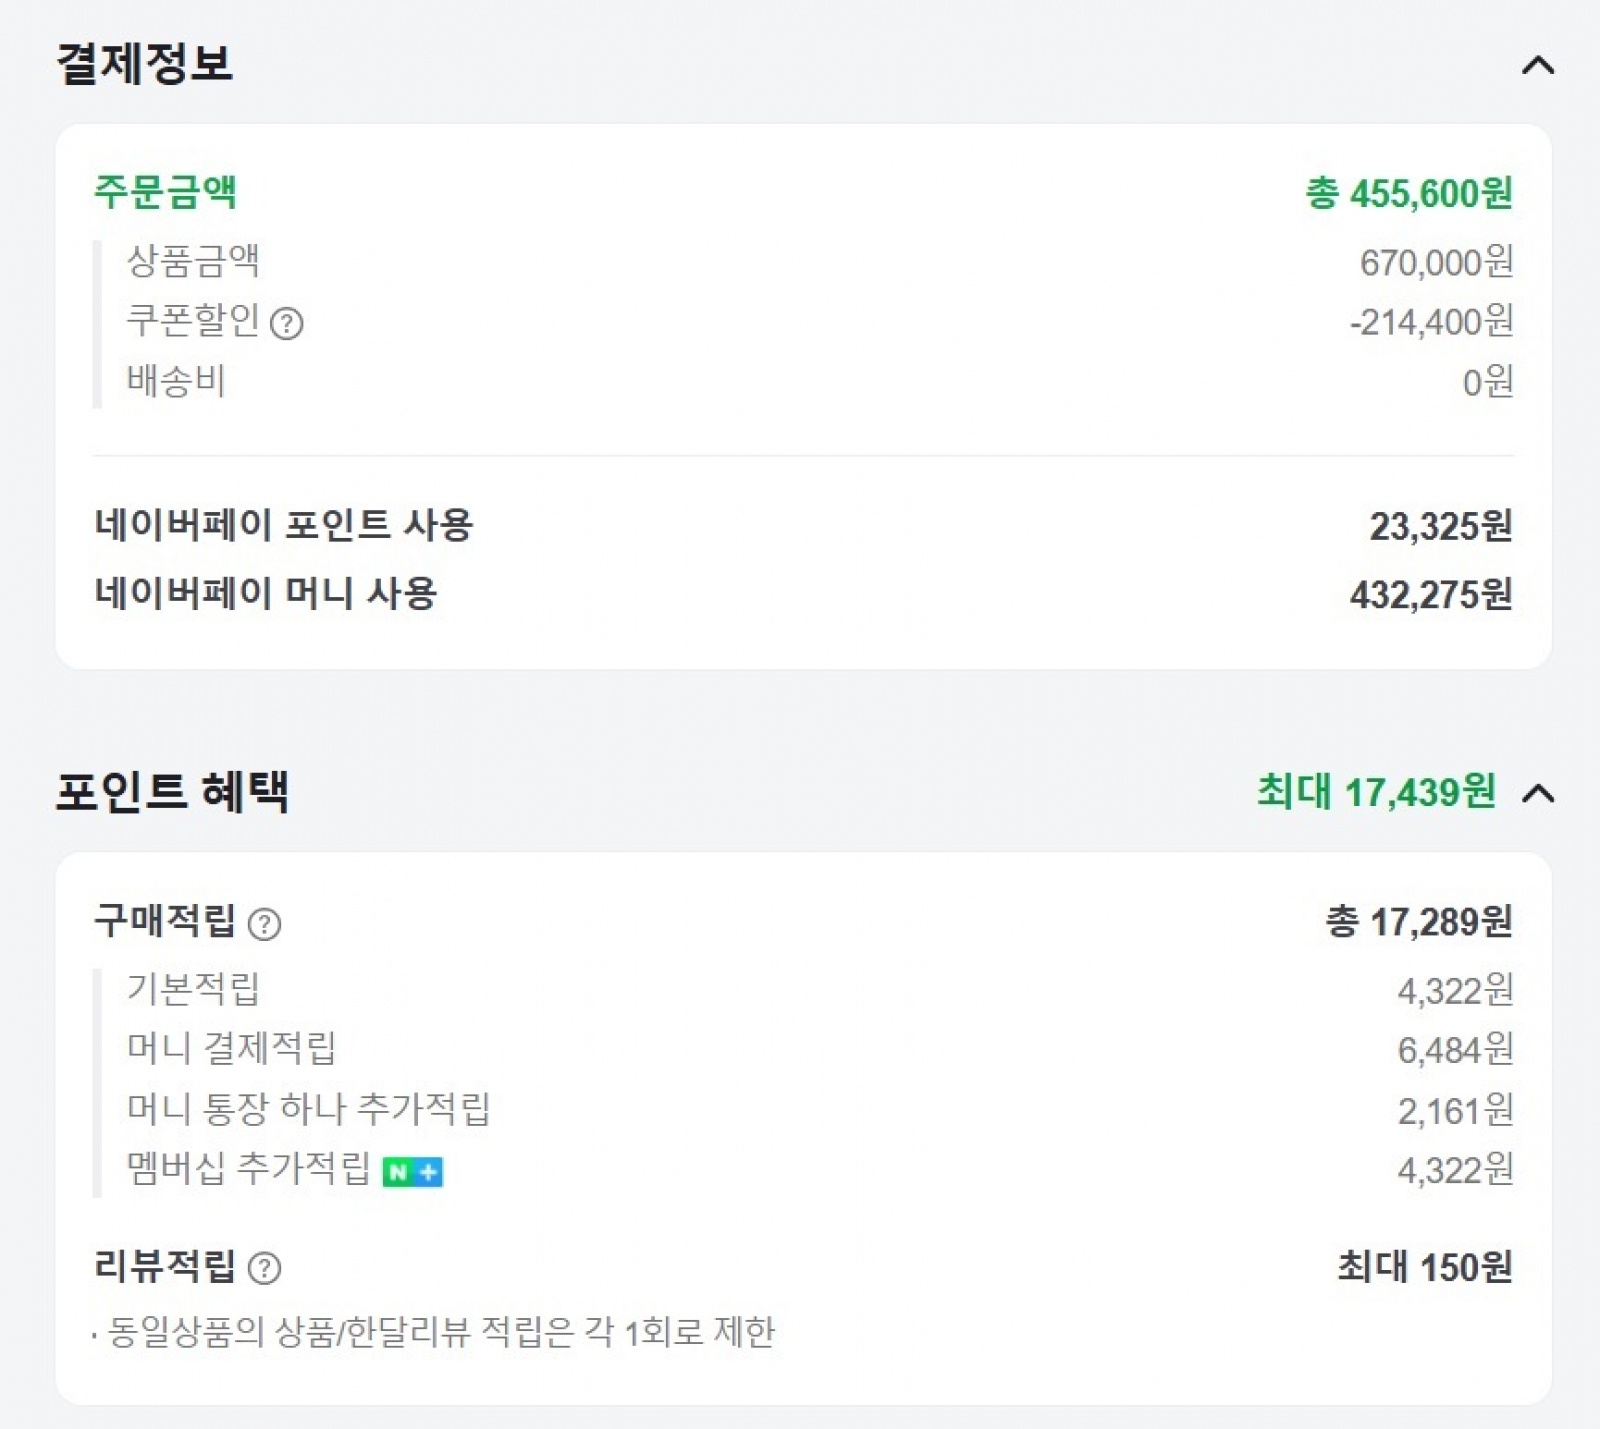Collapse the 결제정보 section chevron
1600x1429 pixels.
(1537, 66)
